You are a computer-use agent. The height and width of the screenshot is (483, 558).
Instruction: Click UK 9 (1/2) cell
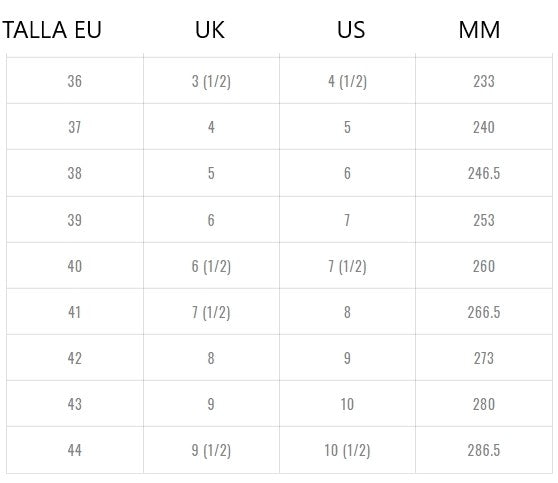pyautogui.click(x=211, y=450)
